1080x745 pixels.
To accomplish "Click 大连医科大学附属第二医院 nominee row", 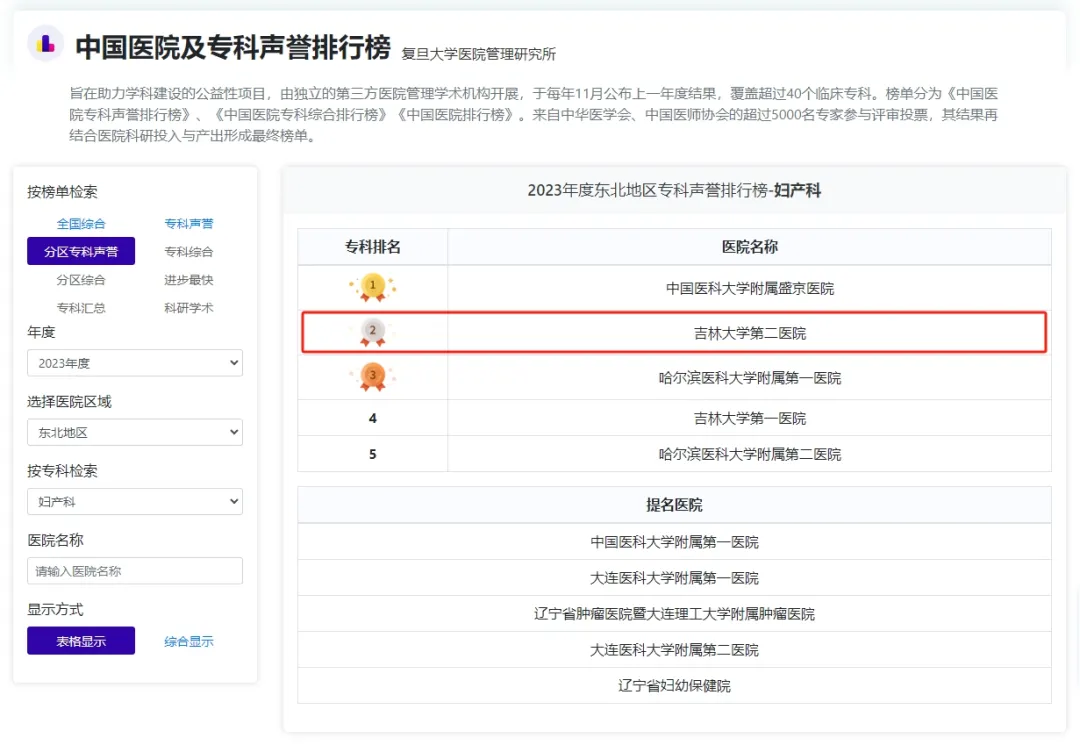I will point(674,650).
